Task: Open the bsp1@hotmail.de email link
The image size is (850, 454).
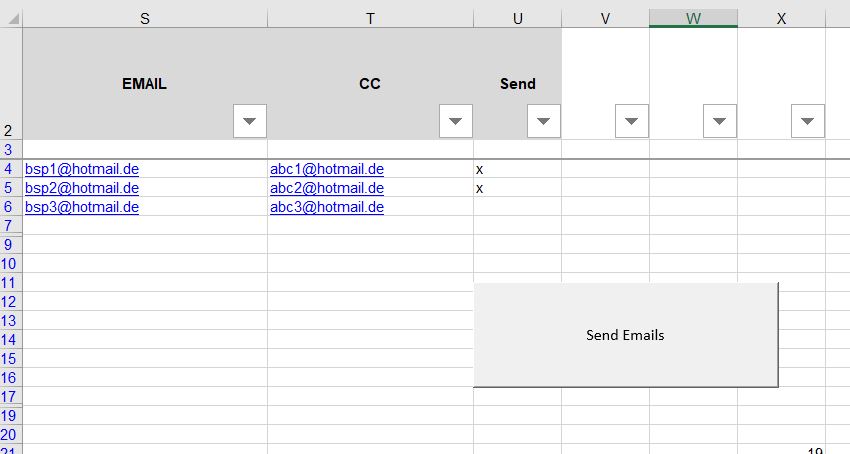Action: [x=82, y=169]
